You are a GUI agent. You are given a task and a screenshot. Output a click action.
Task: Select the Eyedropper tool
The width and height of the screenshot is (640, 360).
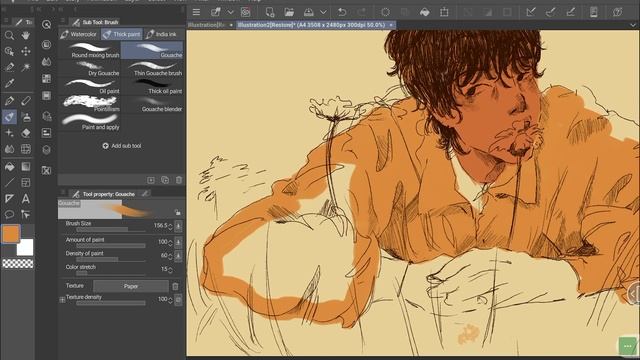point(9,83)
